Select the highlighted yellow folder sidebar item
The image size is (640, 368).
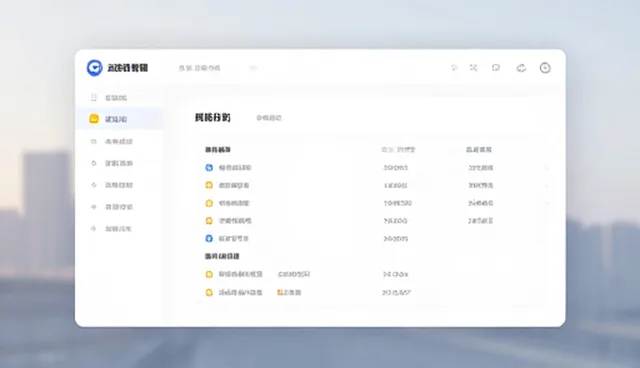point(120,119)
